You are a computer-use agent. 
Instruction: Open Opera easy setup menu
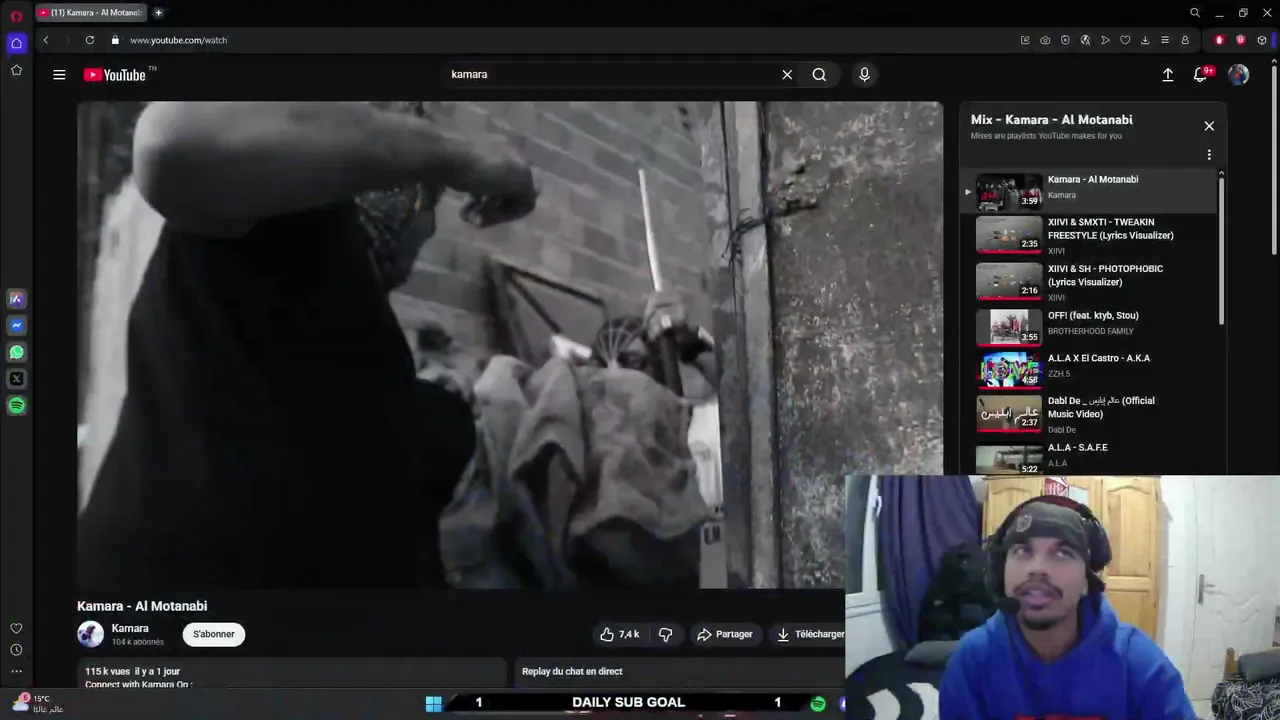1165,40
